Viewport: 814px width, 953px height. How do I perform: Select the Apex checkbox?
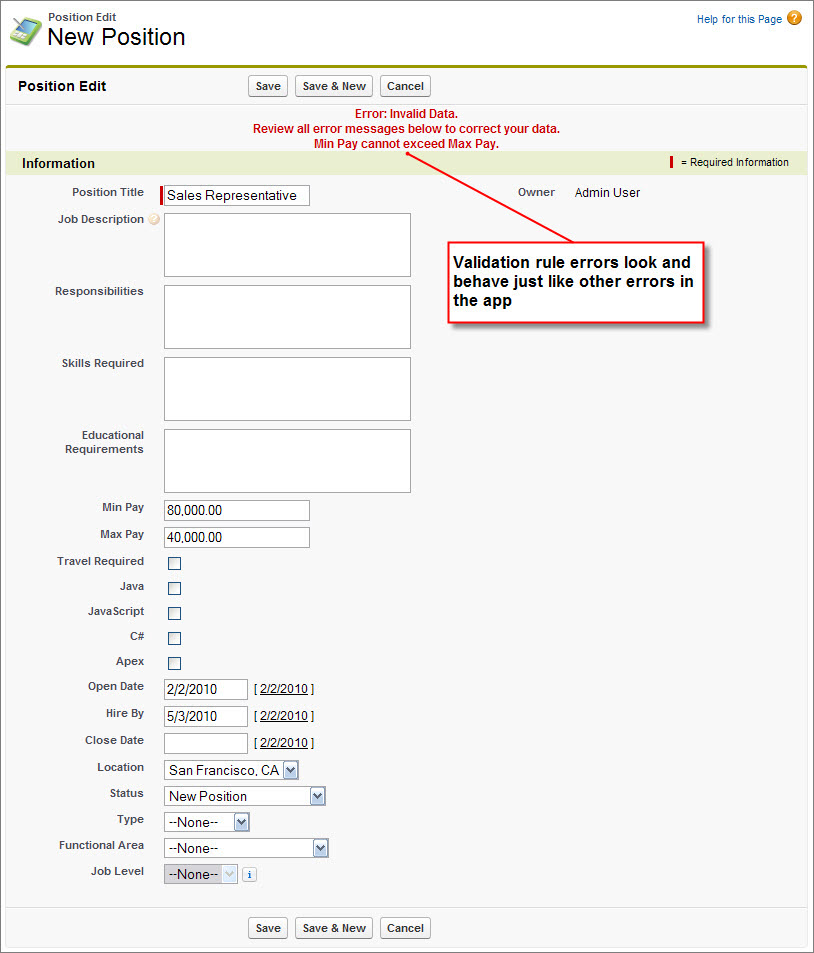(x=174, y=663)
